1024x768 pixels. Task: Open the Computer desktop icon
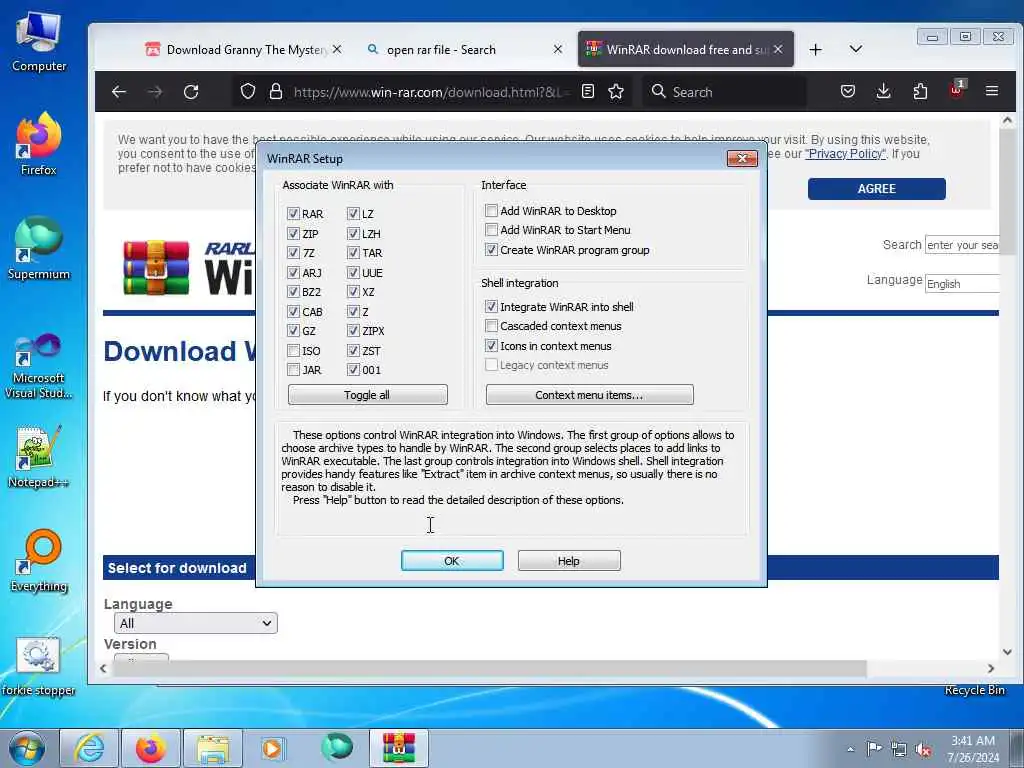(39, 41)
